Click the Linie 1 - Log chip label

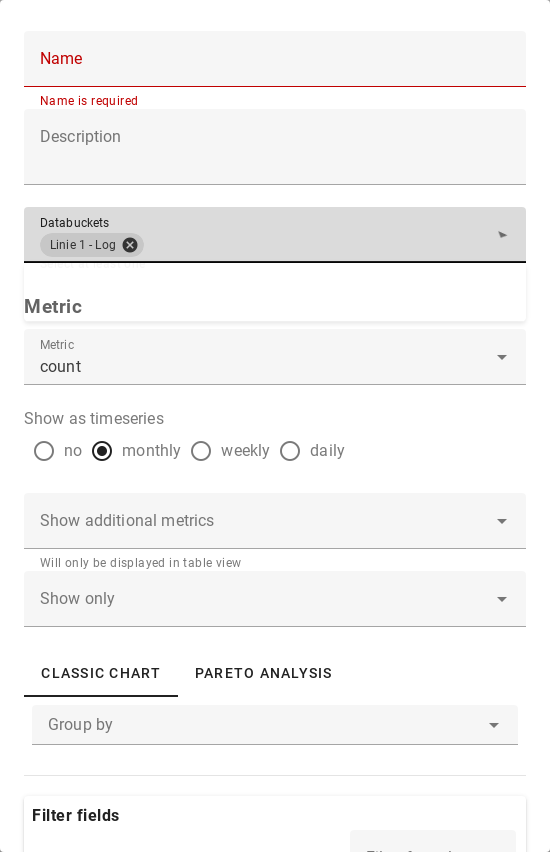click(x=83, y=245)
